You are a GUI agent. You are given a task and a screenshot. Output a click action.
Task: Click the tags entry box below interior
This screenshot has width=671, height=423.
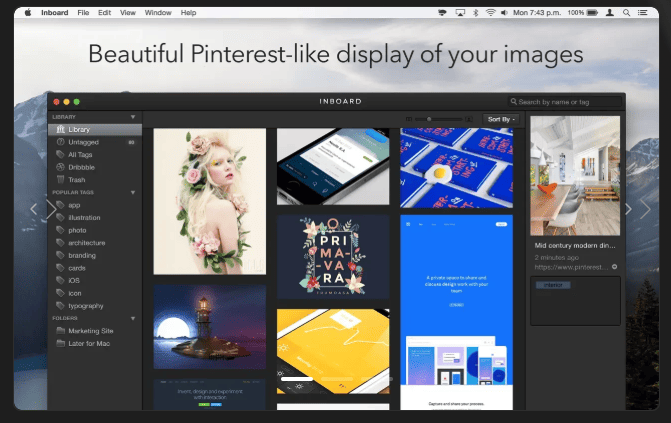tap(575, 301)
